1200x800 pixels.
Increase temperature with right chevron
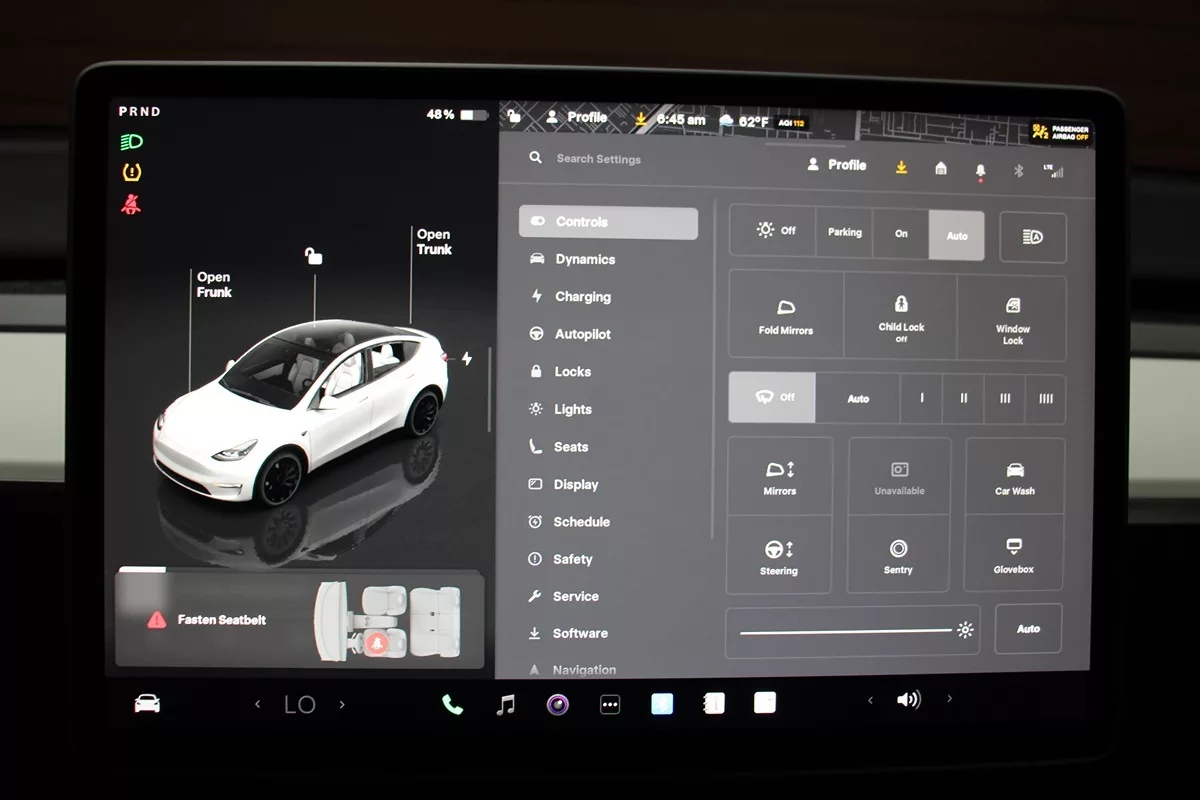click(342, 705)
